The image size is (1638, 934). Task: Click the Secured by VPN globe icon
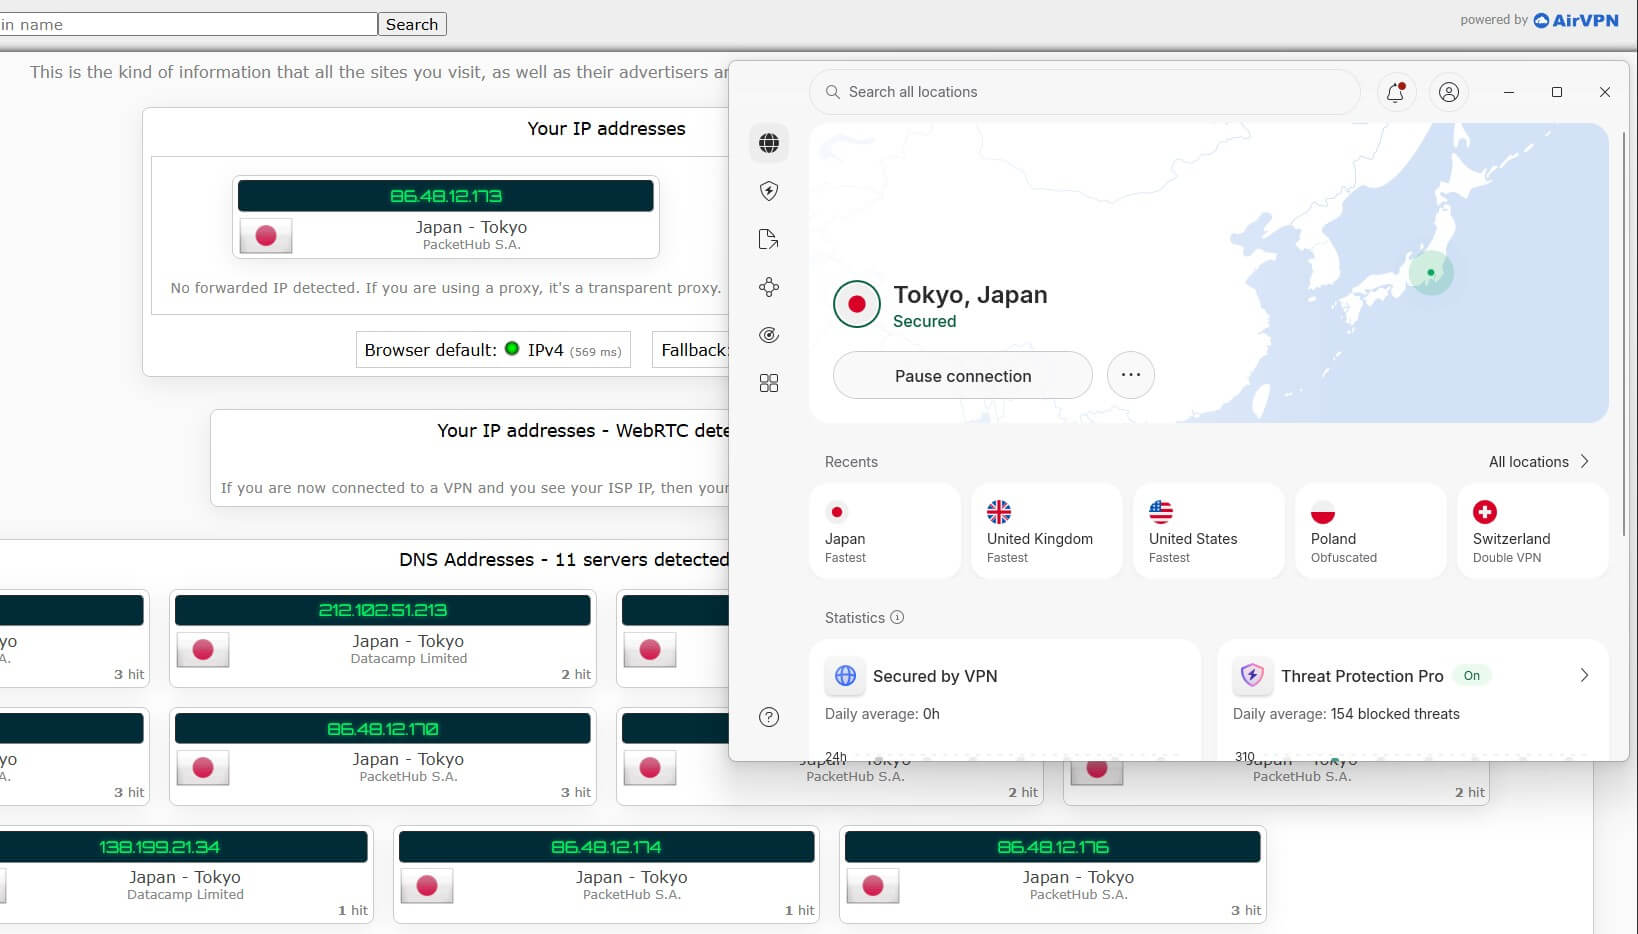point(845,676)
